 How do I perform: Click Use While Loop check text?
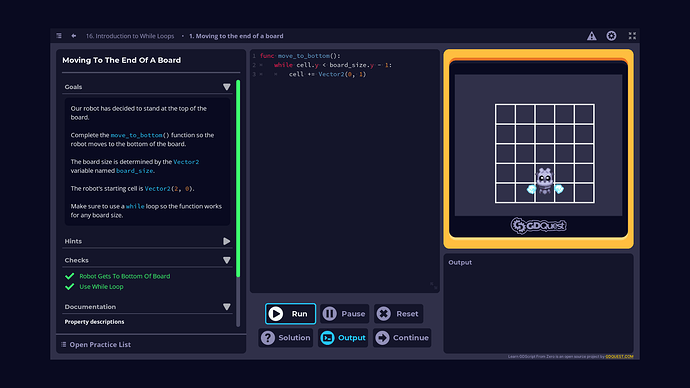[x=101, y=287]
